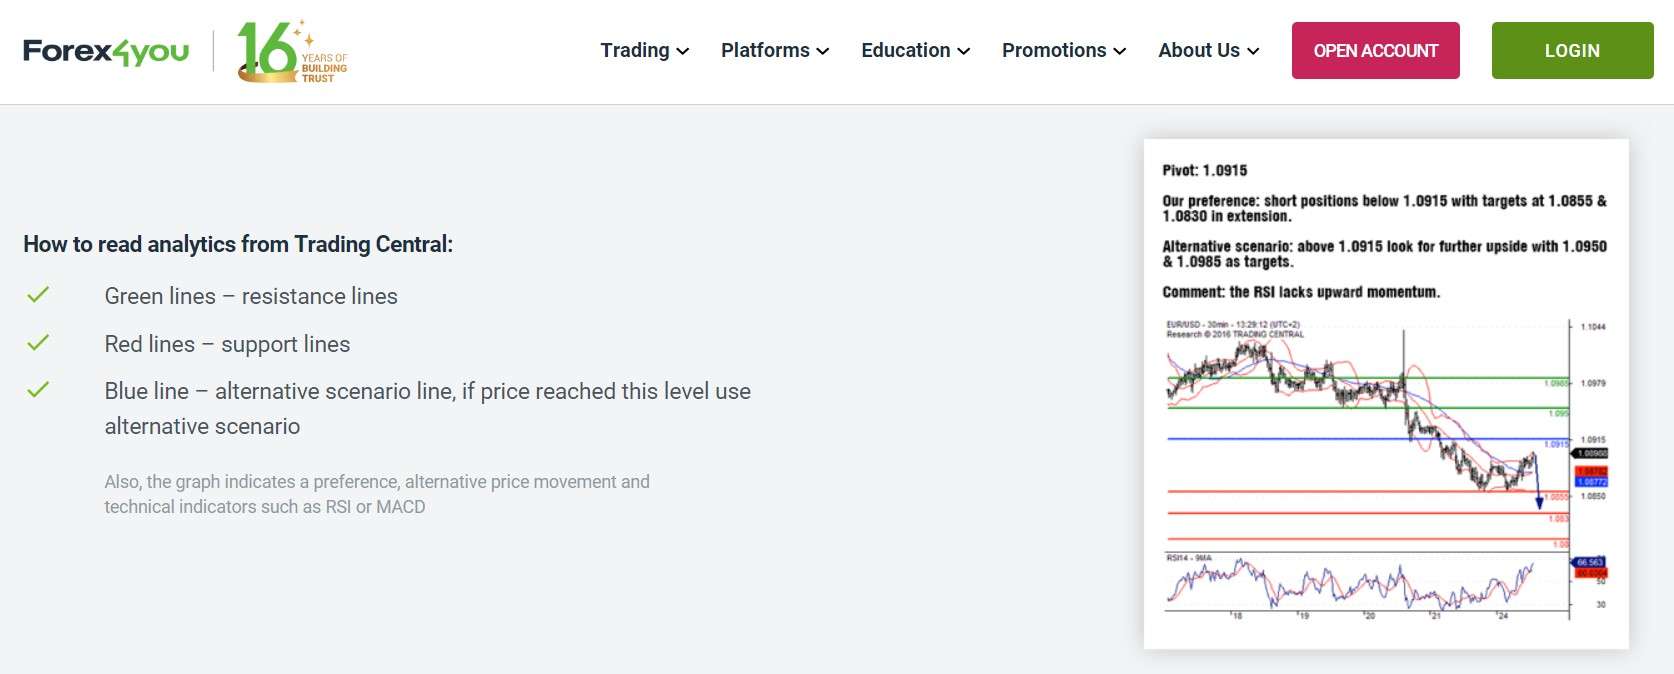Open the Trading Central analytics chart image

[1386, 394]
